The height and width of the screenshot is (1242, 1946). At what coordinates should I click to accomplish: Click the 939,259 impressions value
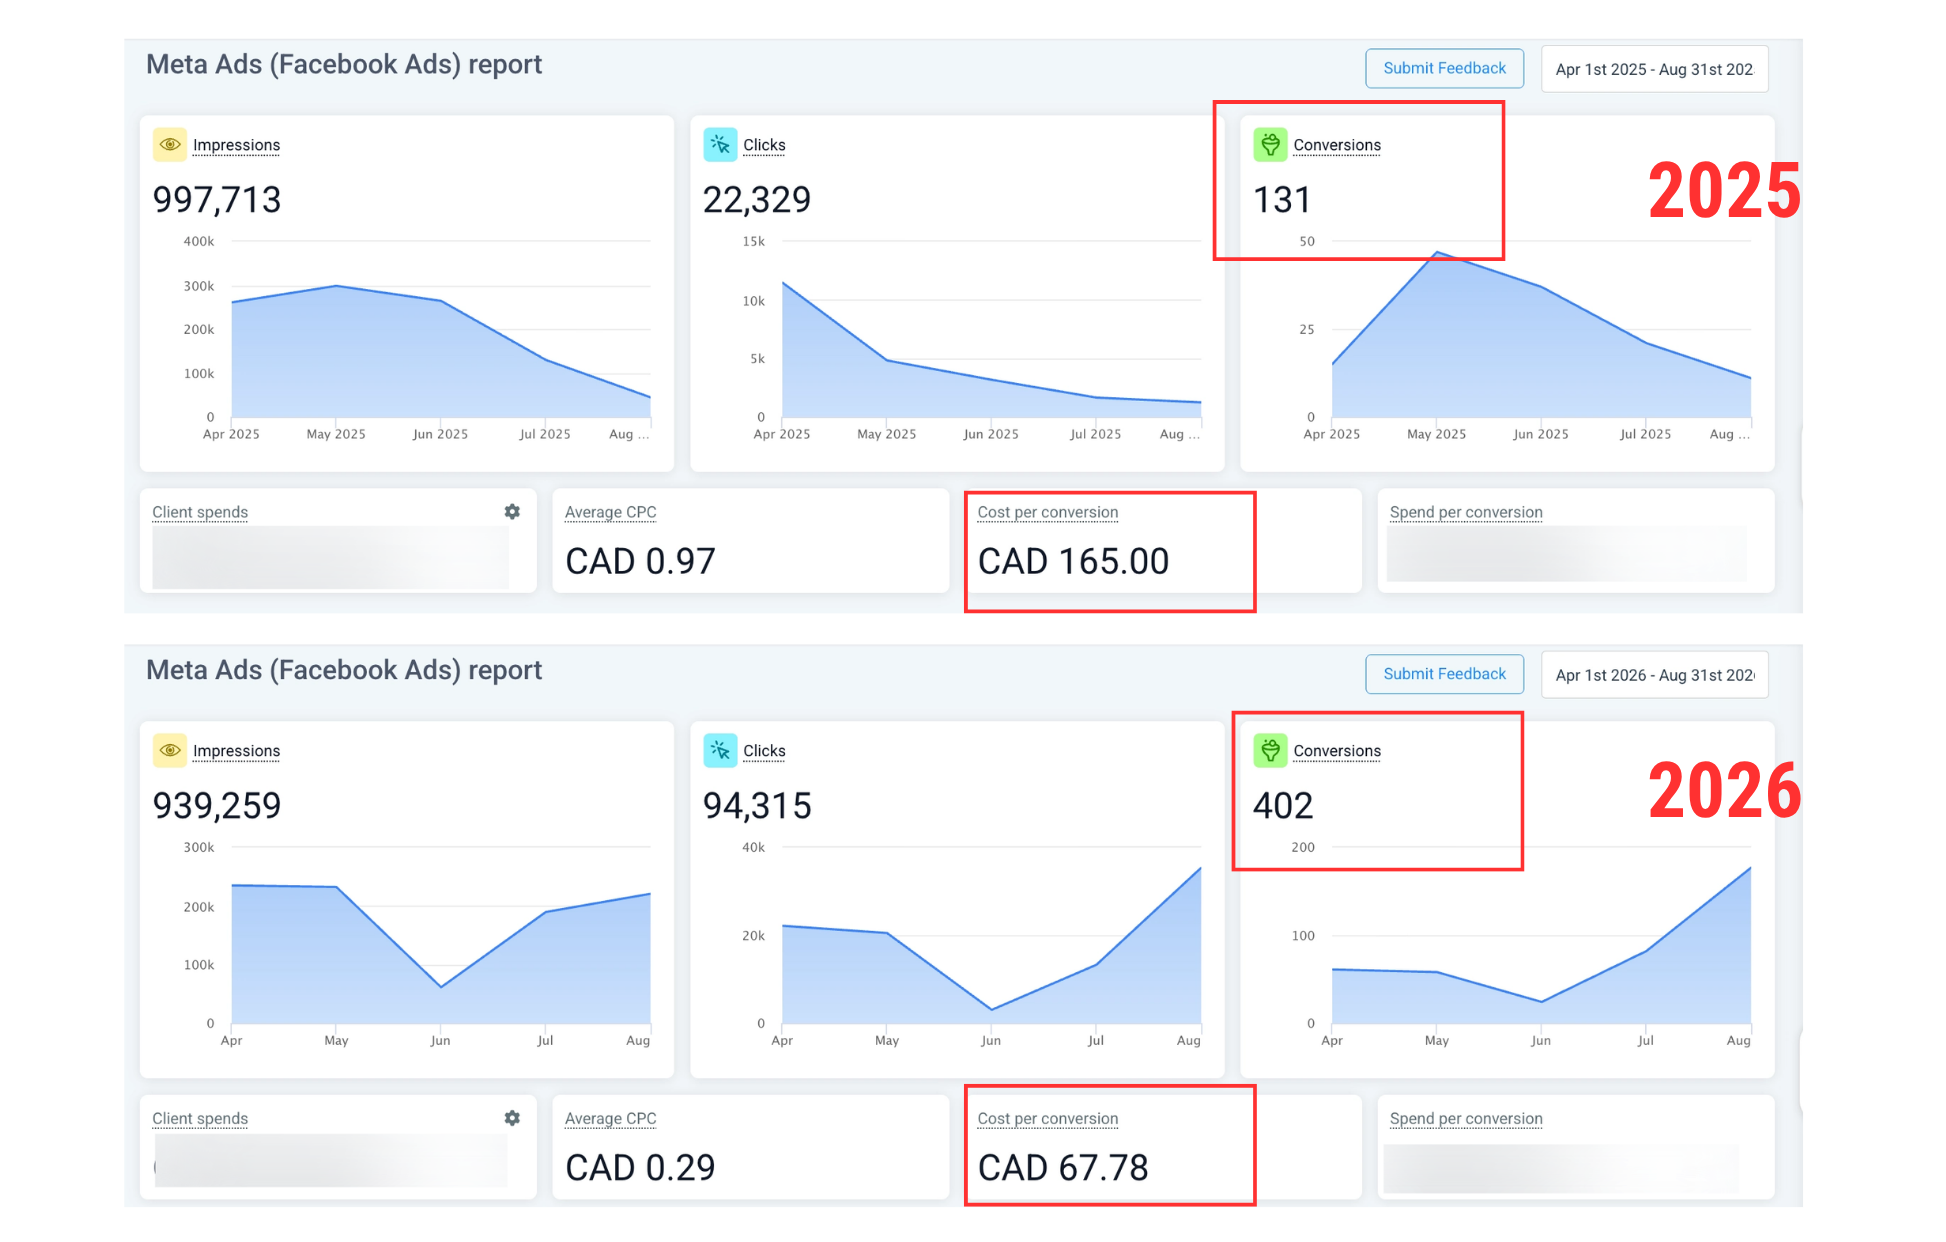coord(217,806)
